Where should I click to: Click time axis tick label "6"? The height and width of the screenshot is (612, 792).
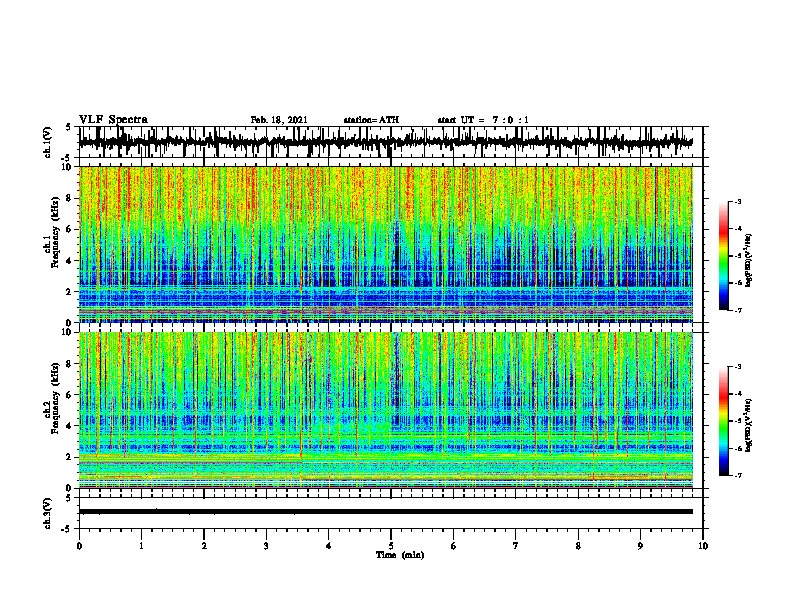454,546
